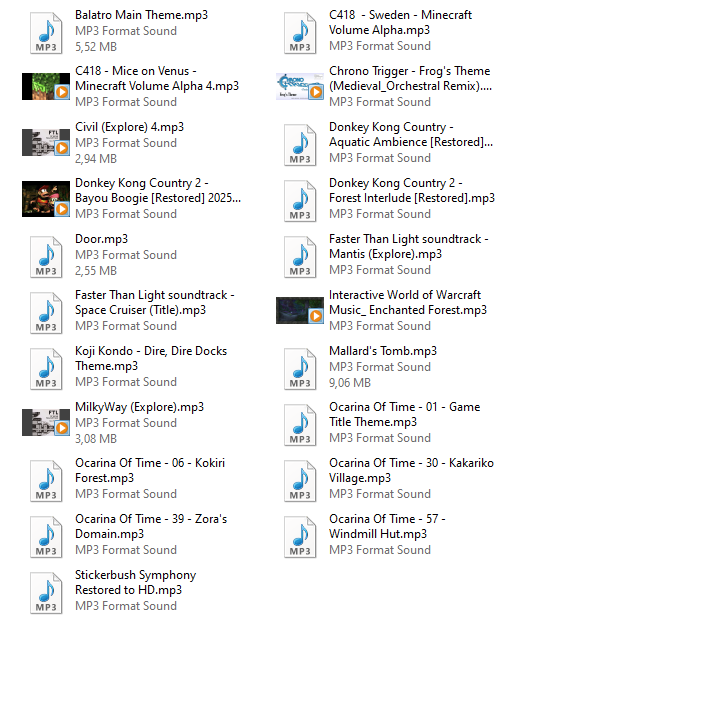This screenshot has width=718, height=725.
Task: Select the Chrono Trigger Frog's Theme thumbnail
Action: coord(300,86)
